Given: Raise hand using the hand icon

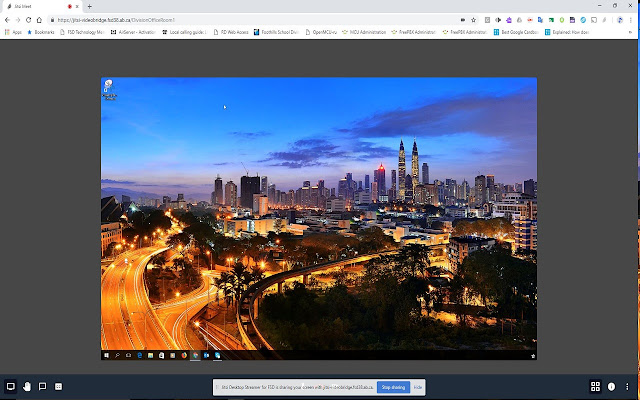Looking at the screenshot, I should click(x=27, y=386).
